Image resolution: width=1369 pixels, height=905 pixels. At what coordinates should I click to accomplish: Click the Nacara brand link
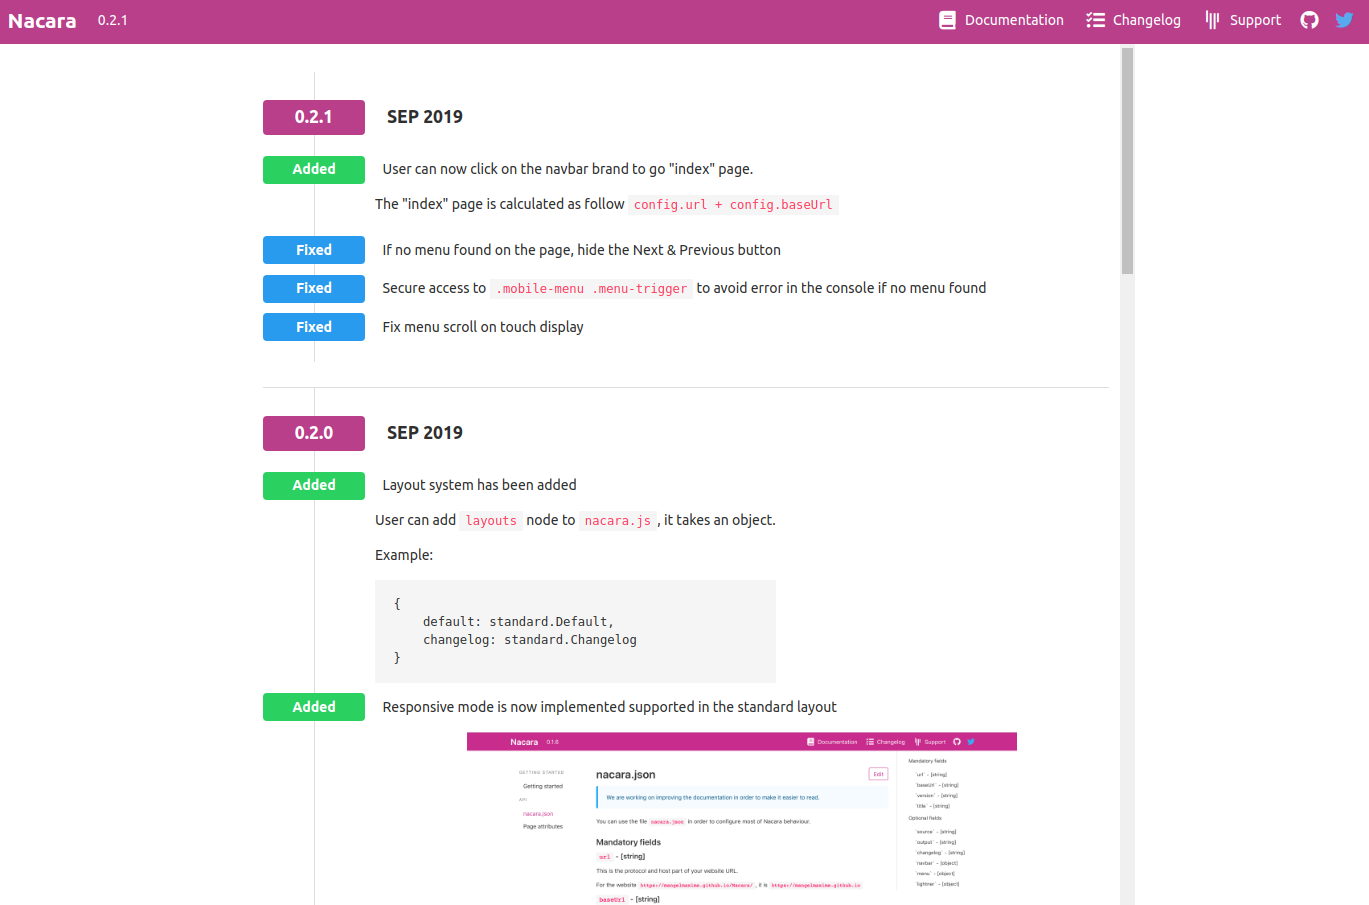[x=42, y=20]
